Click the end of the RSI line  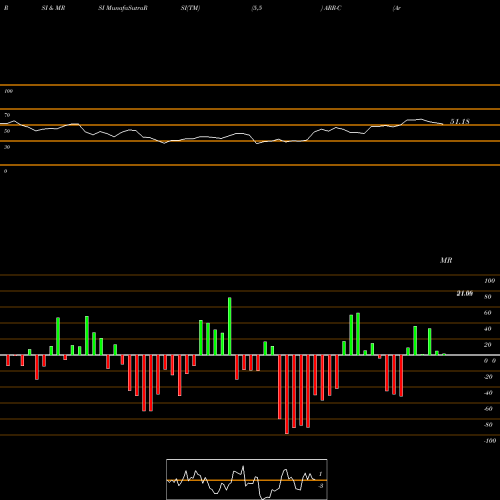coord(443,124)
